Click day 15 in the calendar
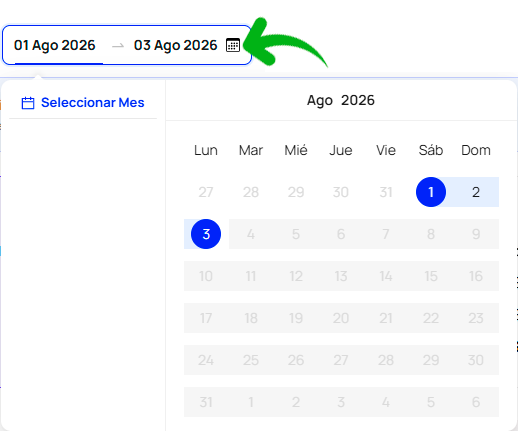 (x=431, y=276)
